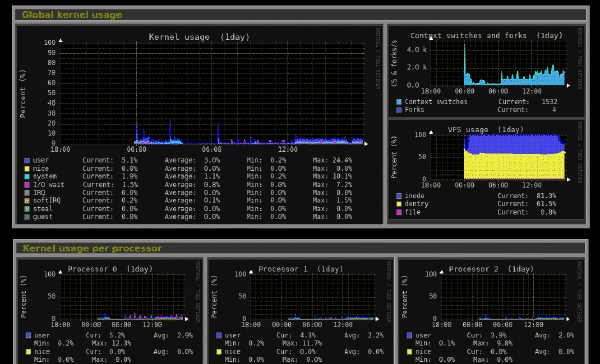This screenshot has width=600, height=364.
Task: Open the Processor 2 (1day) graph
Action: pos(491,312)
